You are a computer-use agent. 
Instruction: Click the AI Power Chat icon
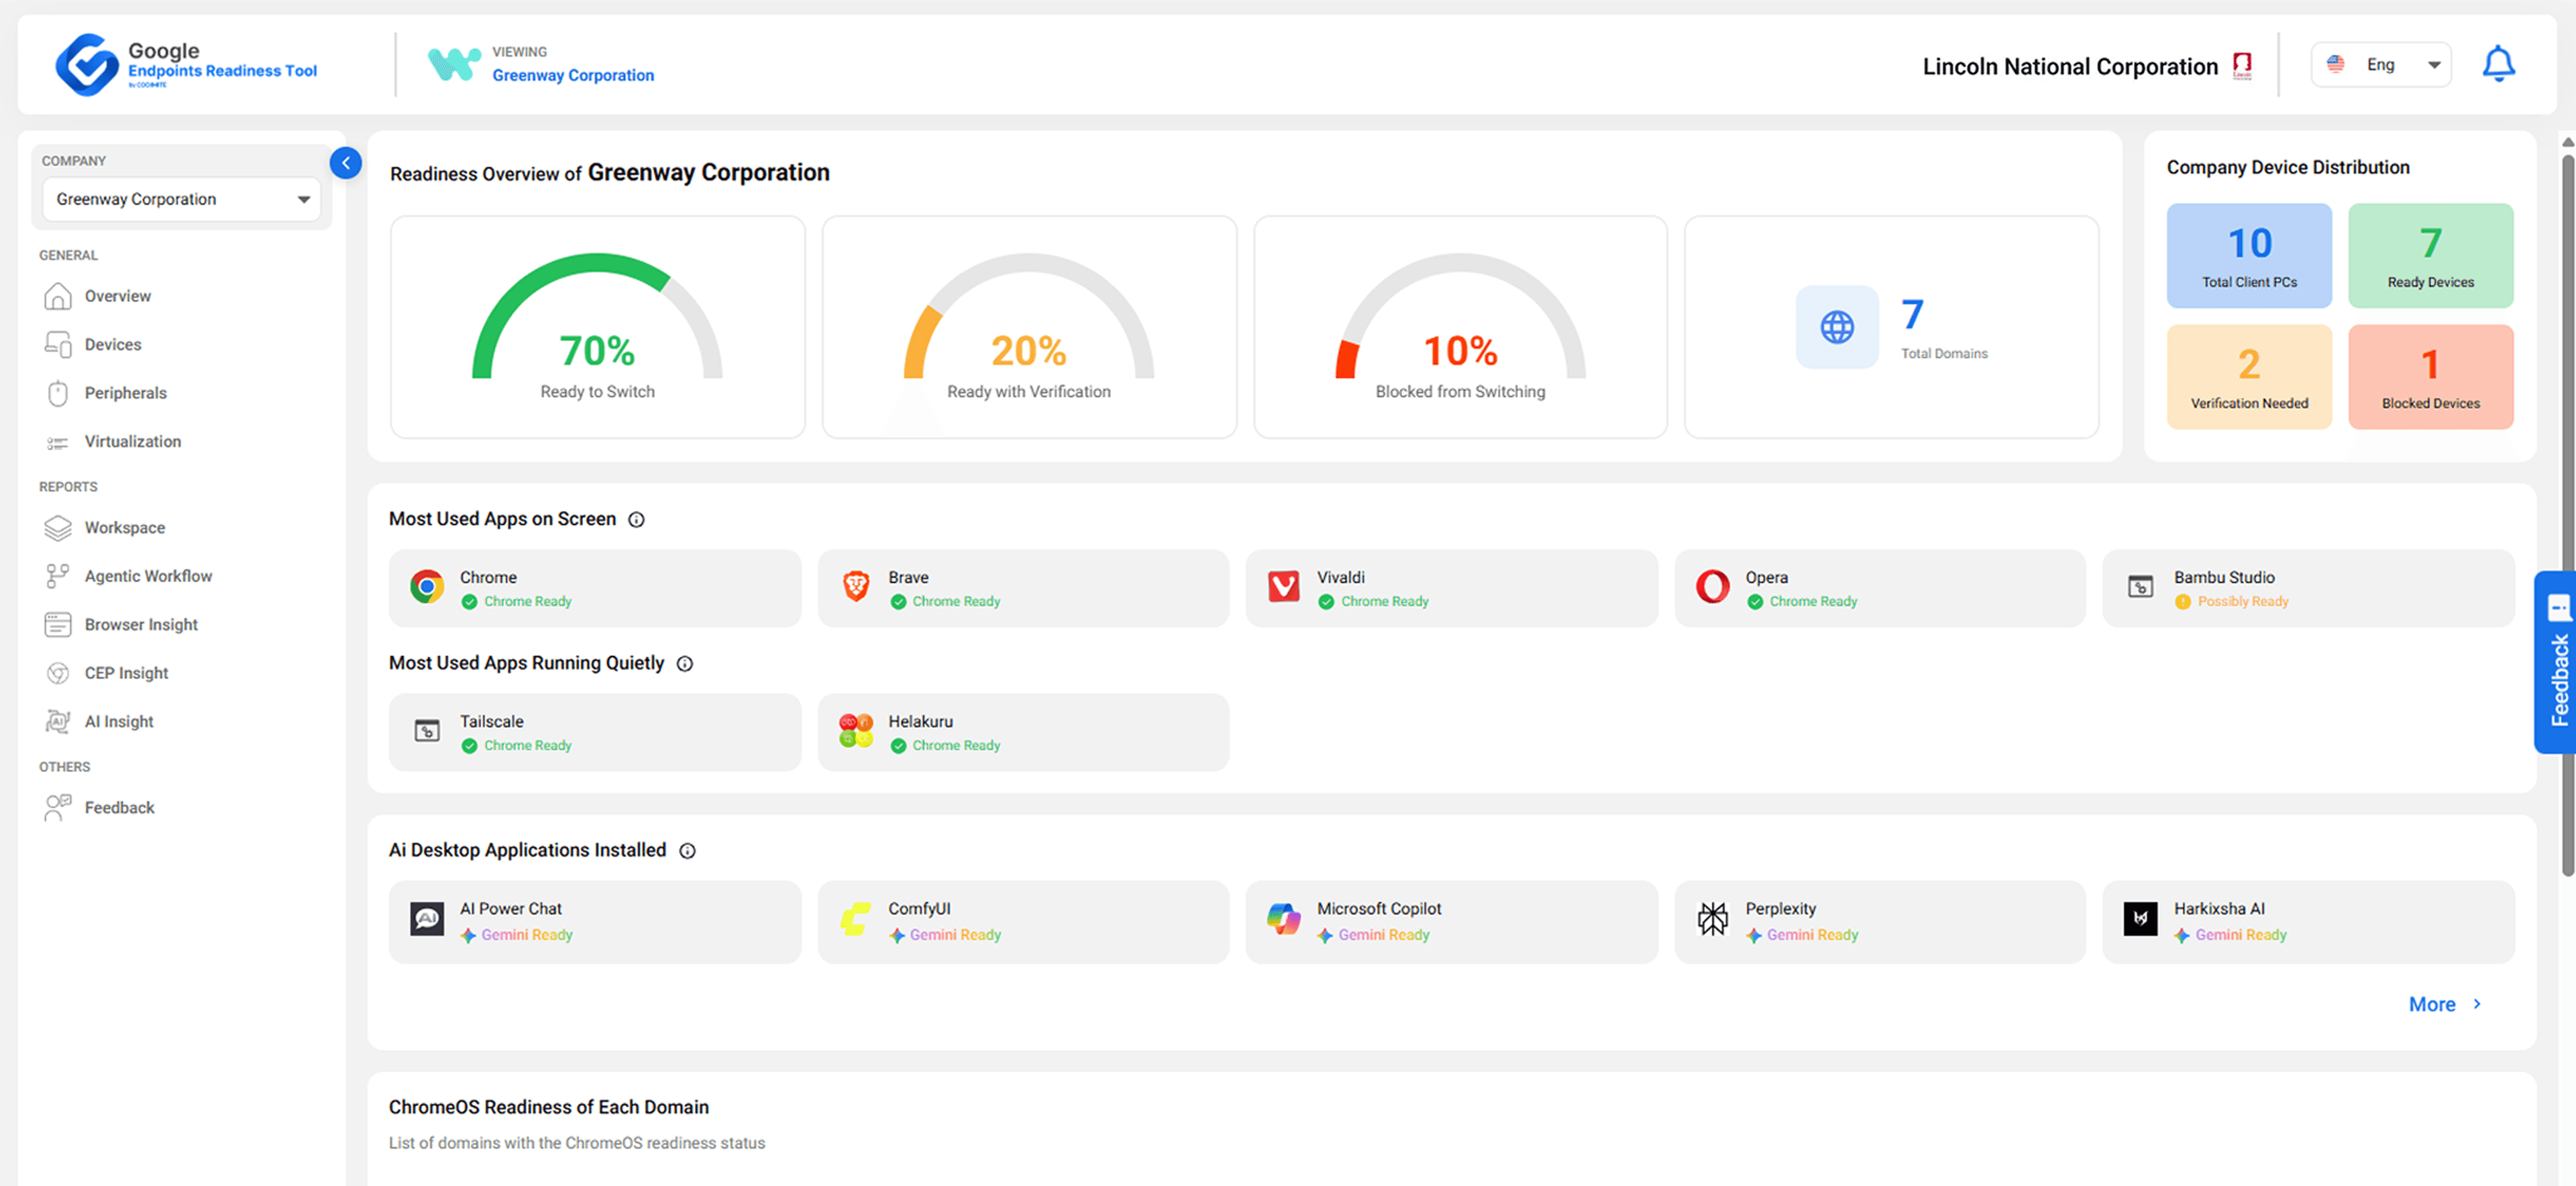tap(427, 919)
